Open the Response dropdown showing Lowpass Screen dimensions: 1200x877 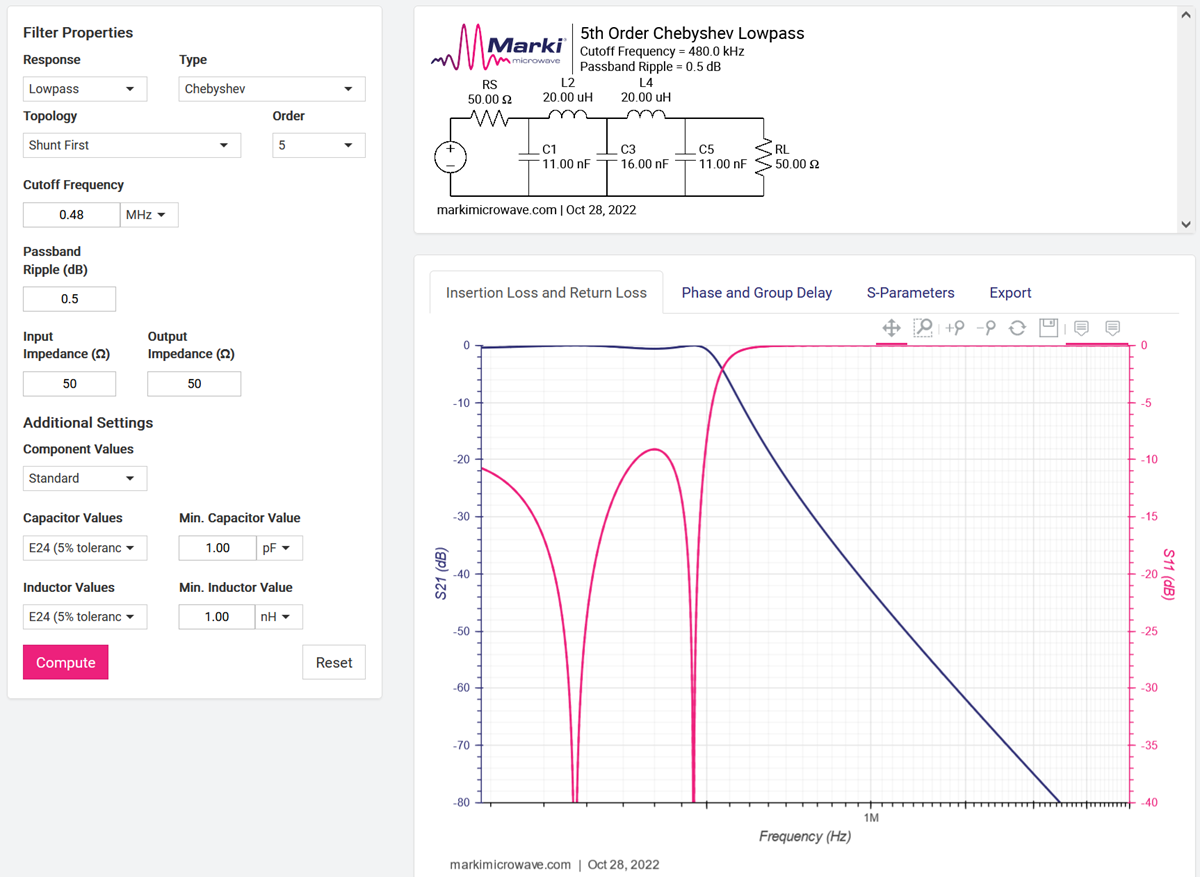[84, 89]
